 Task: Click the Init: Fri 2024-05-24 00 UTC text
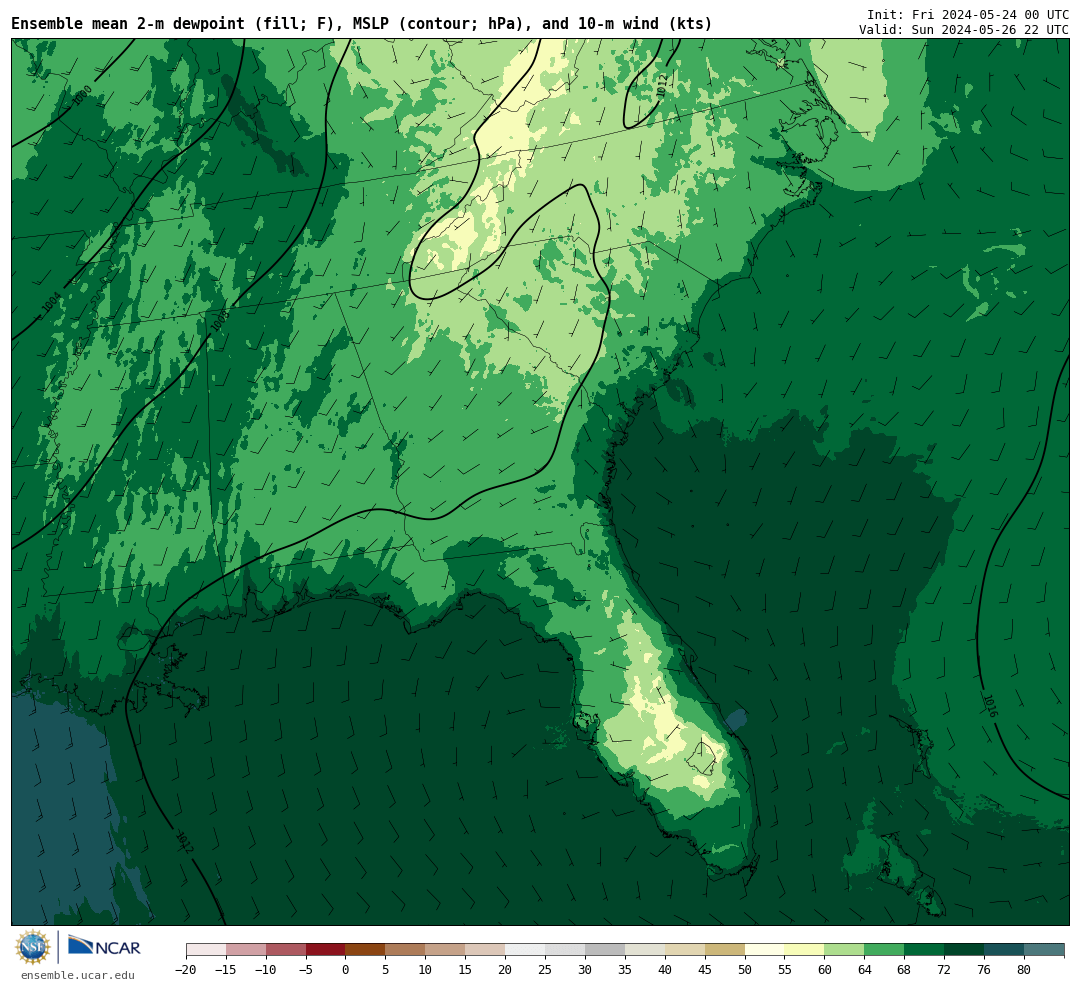tap(968, 14)
